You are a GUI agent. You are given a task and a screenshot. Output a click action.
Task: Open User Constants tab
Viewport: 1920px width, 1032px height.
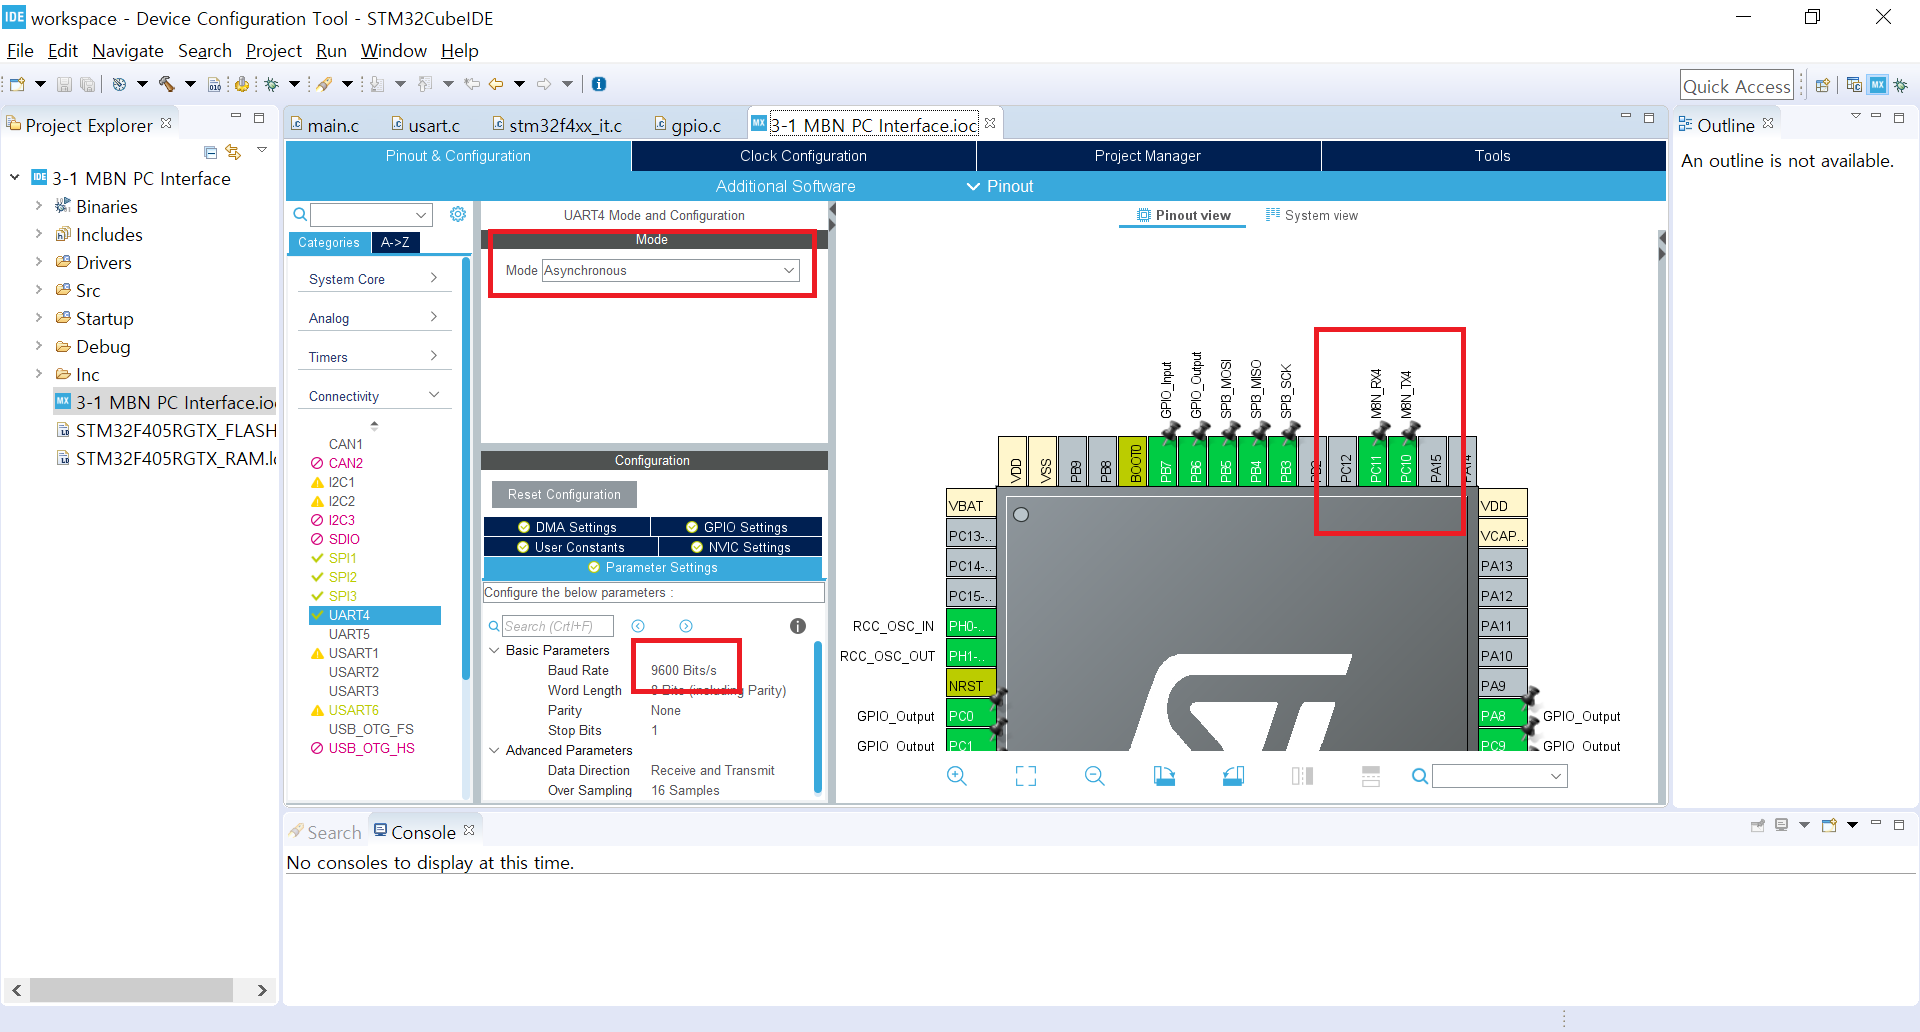[571, 547]
